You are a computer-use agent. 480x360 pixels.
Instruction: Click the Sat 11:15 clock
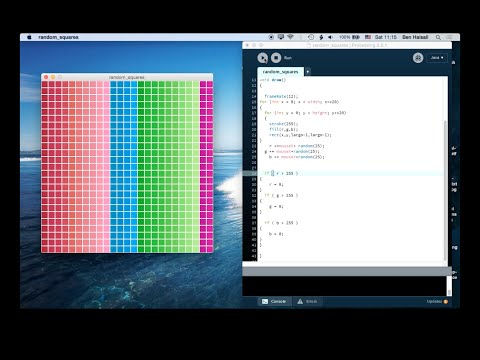pyautogui.click(x=386, y=37)
